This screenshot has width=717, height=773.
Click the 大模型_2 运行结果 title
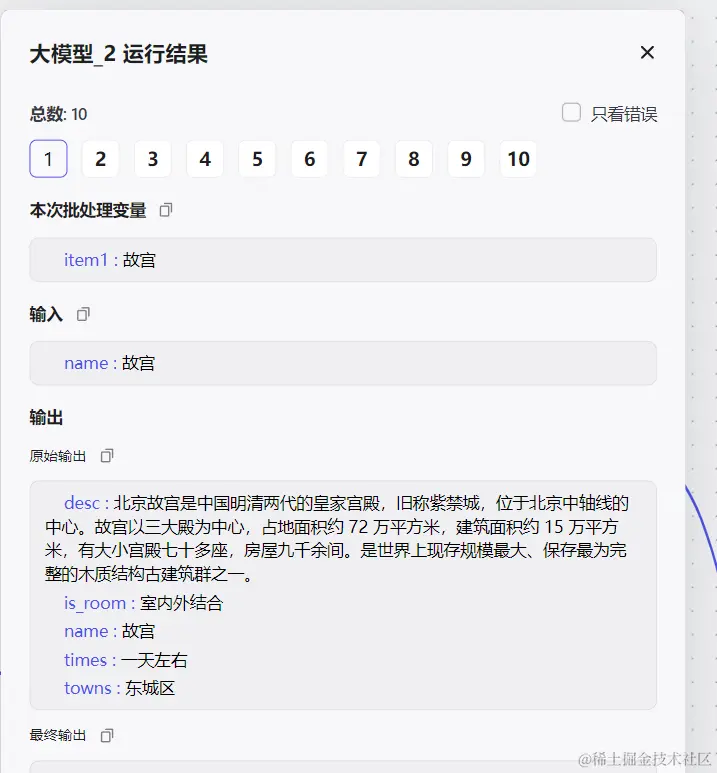tap(118, 54)
